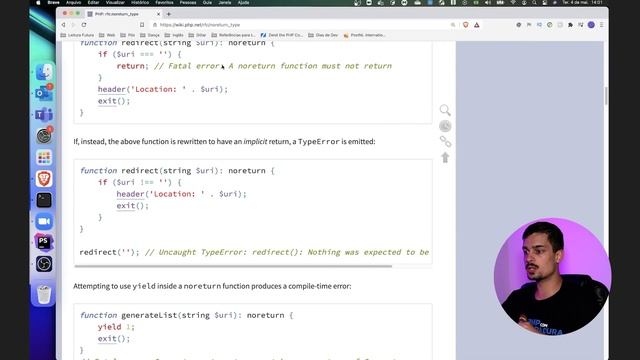
Task: Open the Ajuda menu
Action: point(244,2)
